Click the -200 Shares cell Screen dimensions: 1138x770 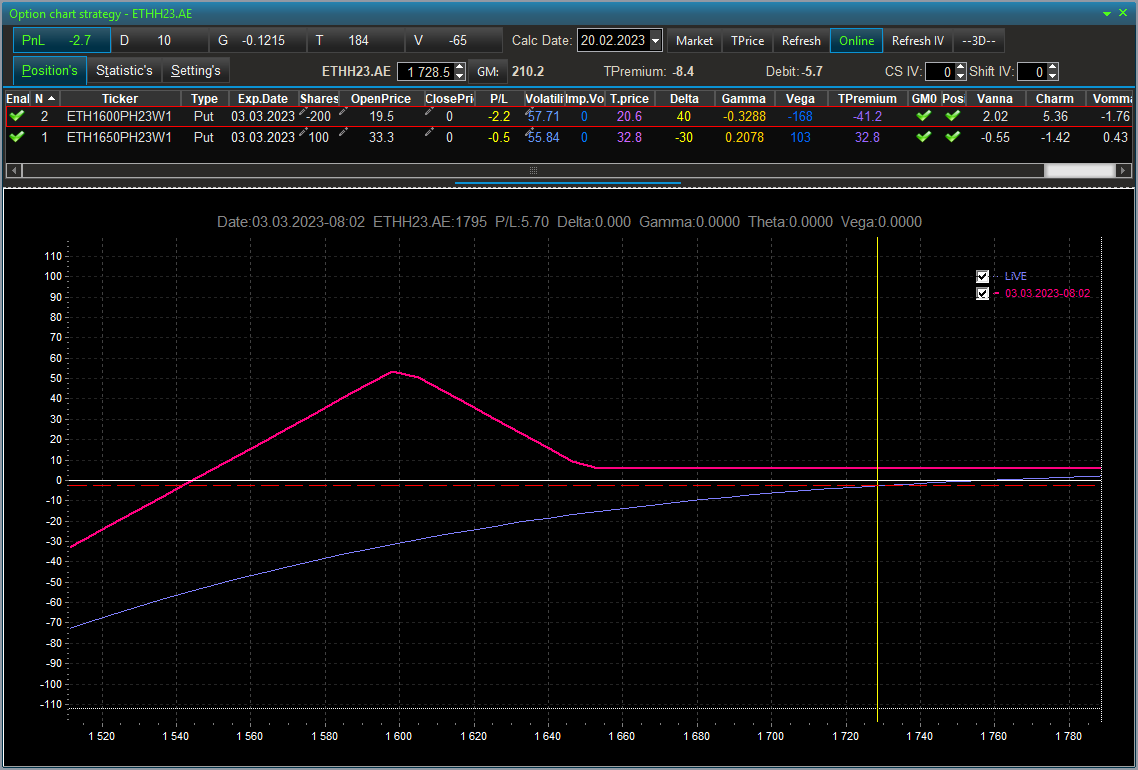point(318,116)
